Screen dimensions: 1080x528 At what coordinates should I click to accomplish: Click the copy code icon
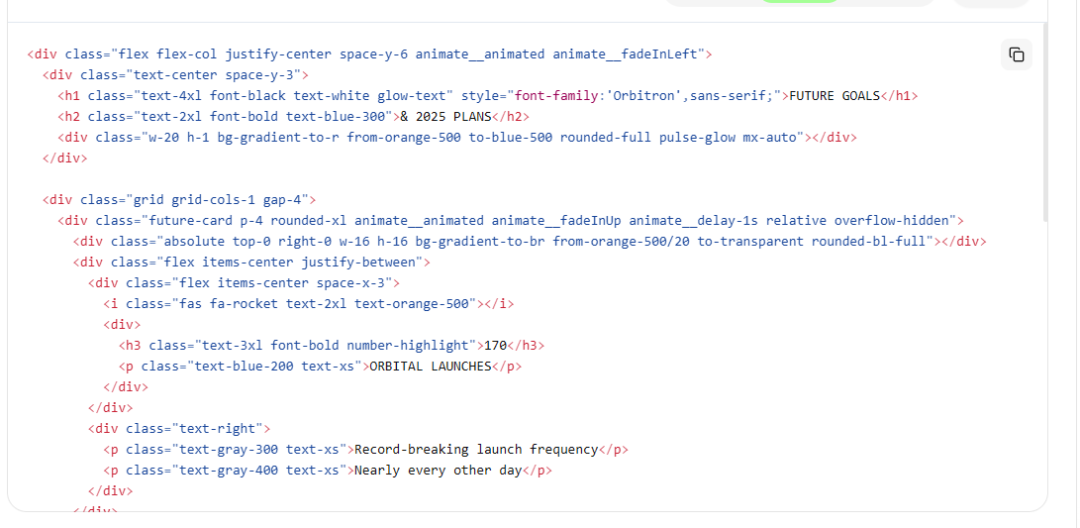(1016, 55)
